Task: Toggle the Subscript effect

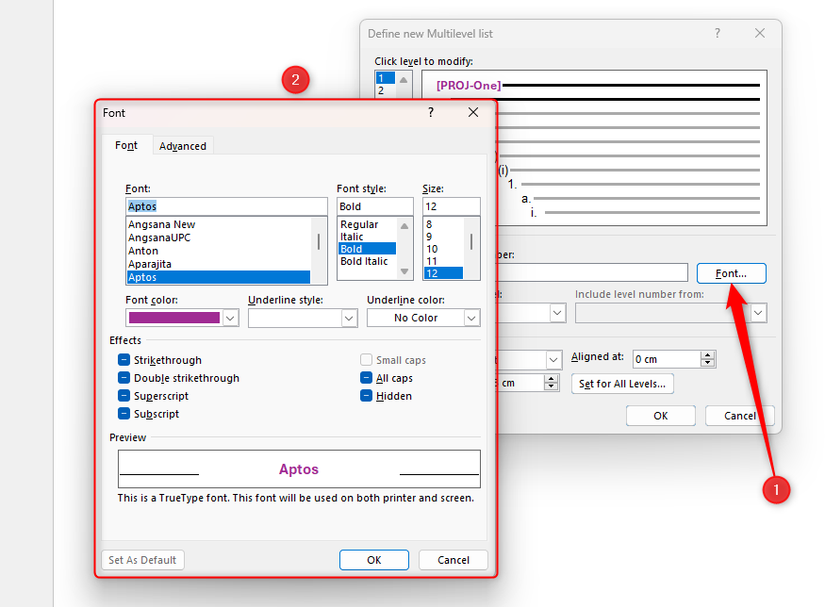Action: 125,414
